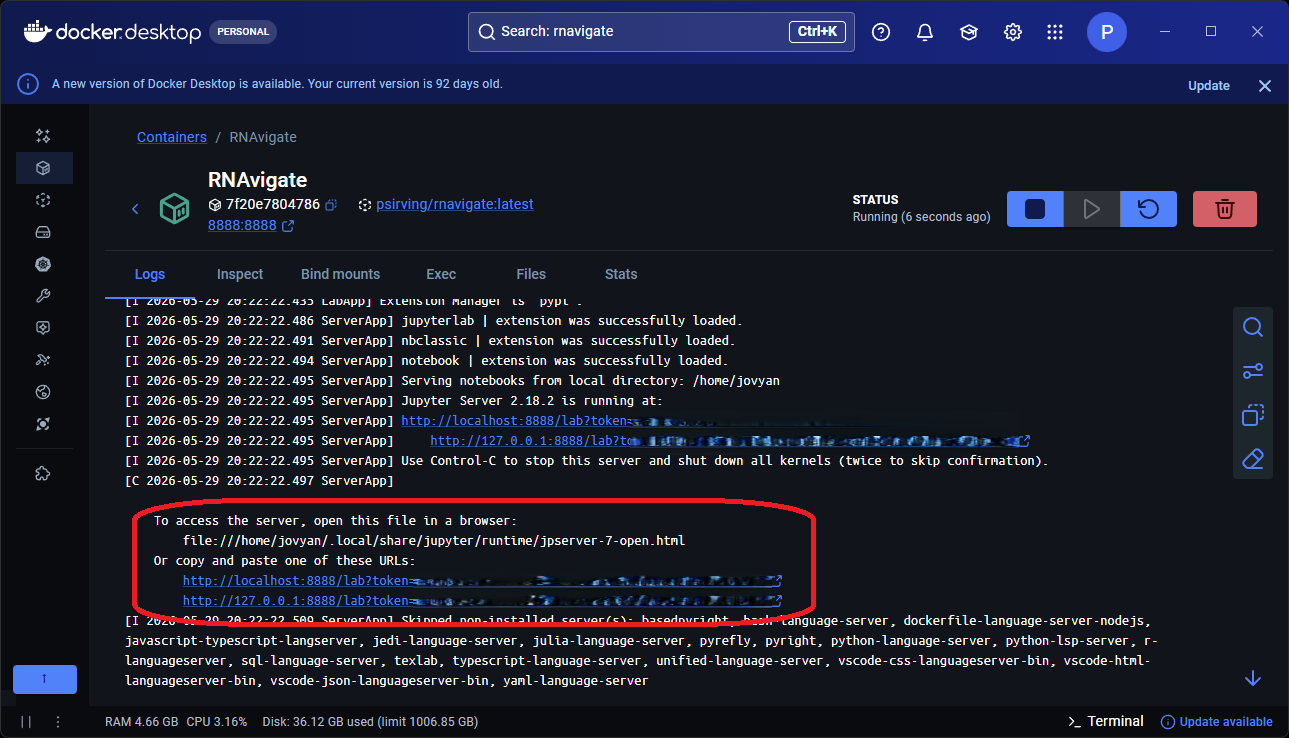Click the Update link in banner
Image resolution: width=1289 pixels, height=738 pixels.
point(1209,86)
